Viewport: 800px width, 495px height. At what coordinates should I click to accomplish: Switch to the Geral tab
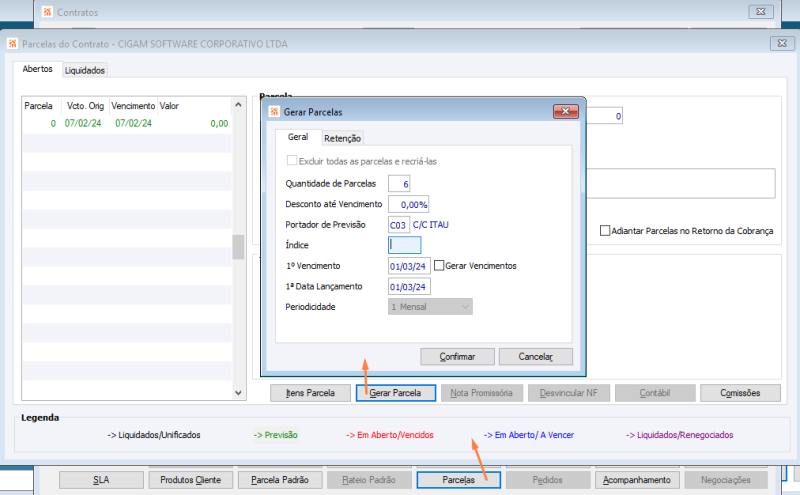click(x=298, y=137)
